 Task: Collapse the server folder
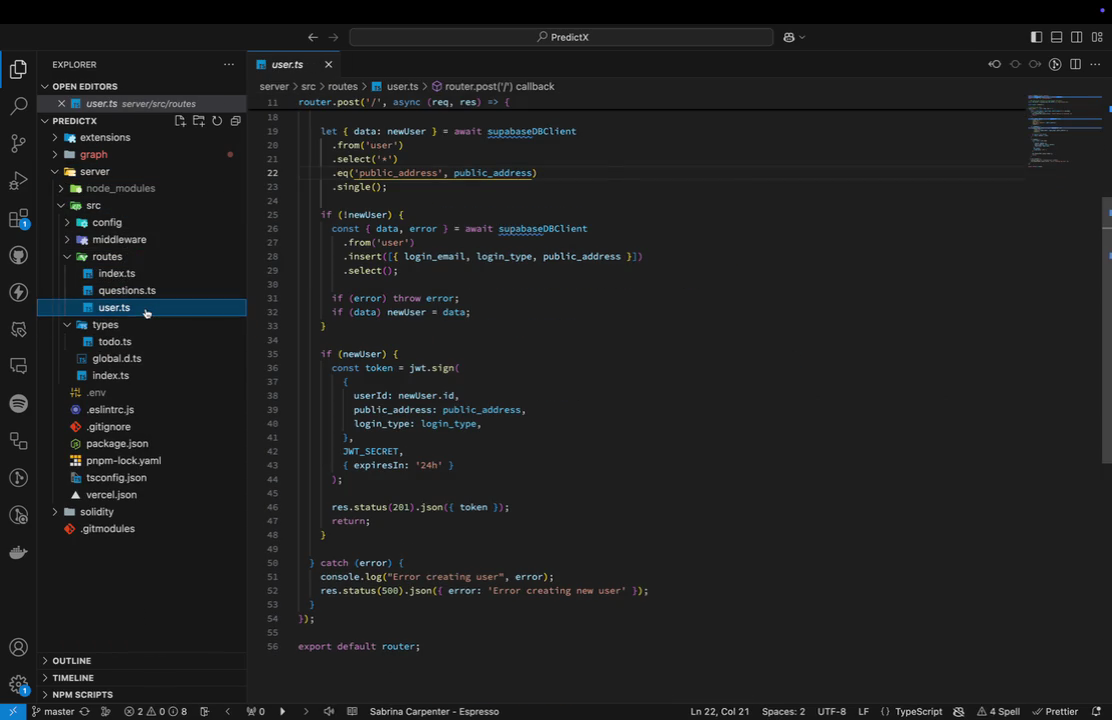[142, 172]
